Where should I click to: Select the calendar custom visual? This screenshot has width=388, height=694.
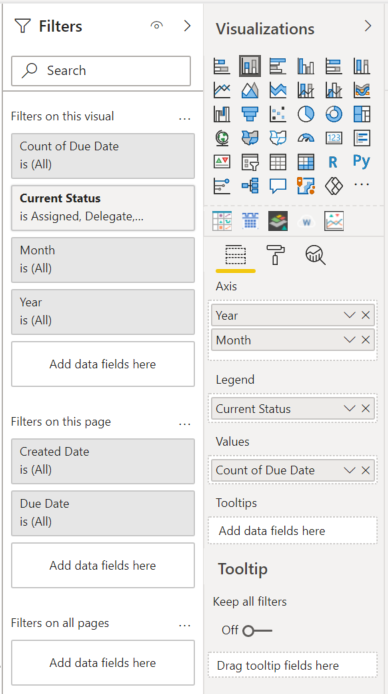click(250, 221)
